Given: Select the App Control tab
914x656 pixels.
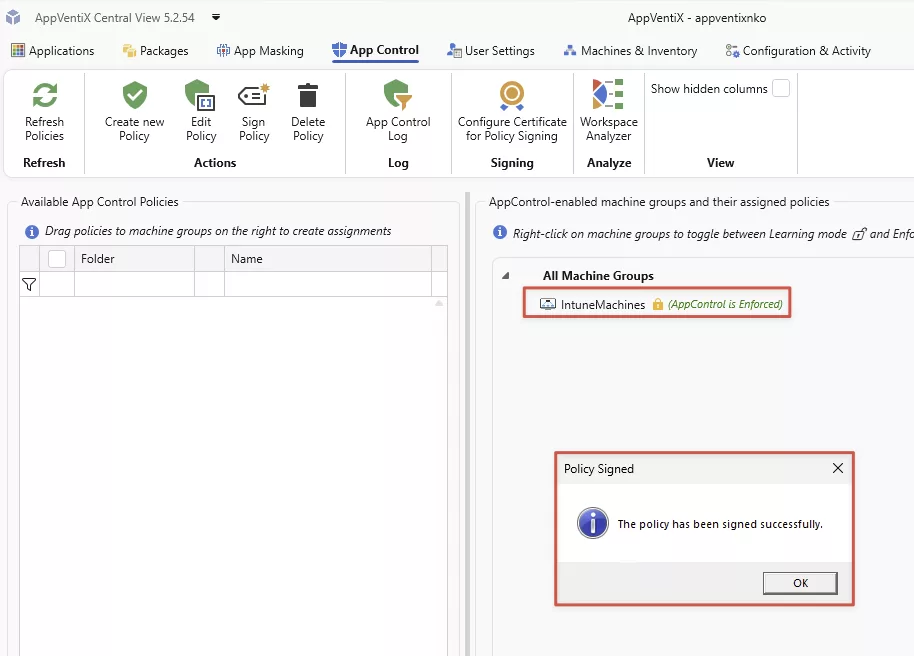Looking at the screenshot, I should tap(375, 50).
